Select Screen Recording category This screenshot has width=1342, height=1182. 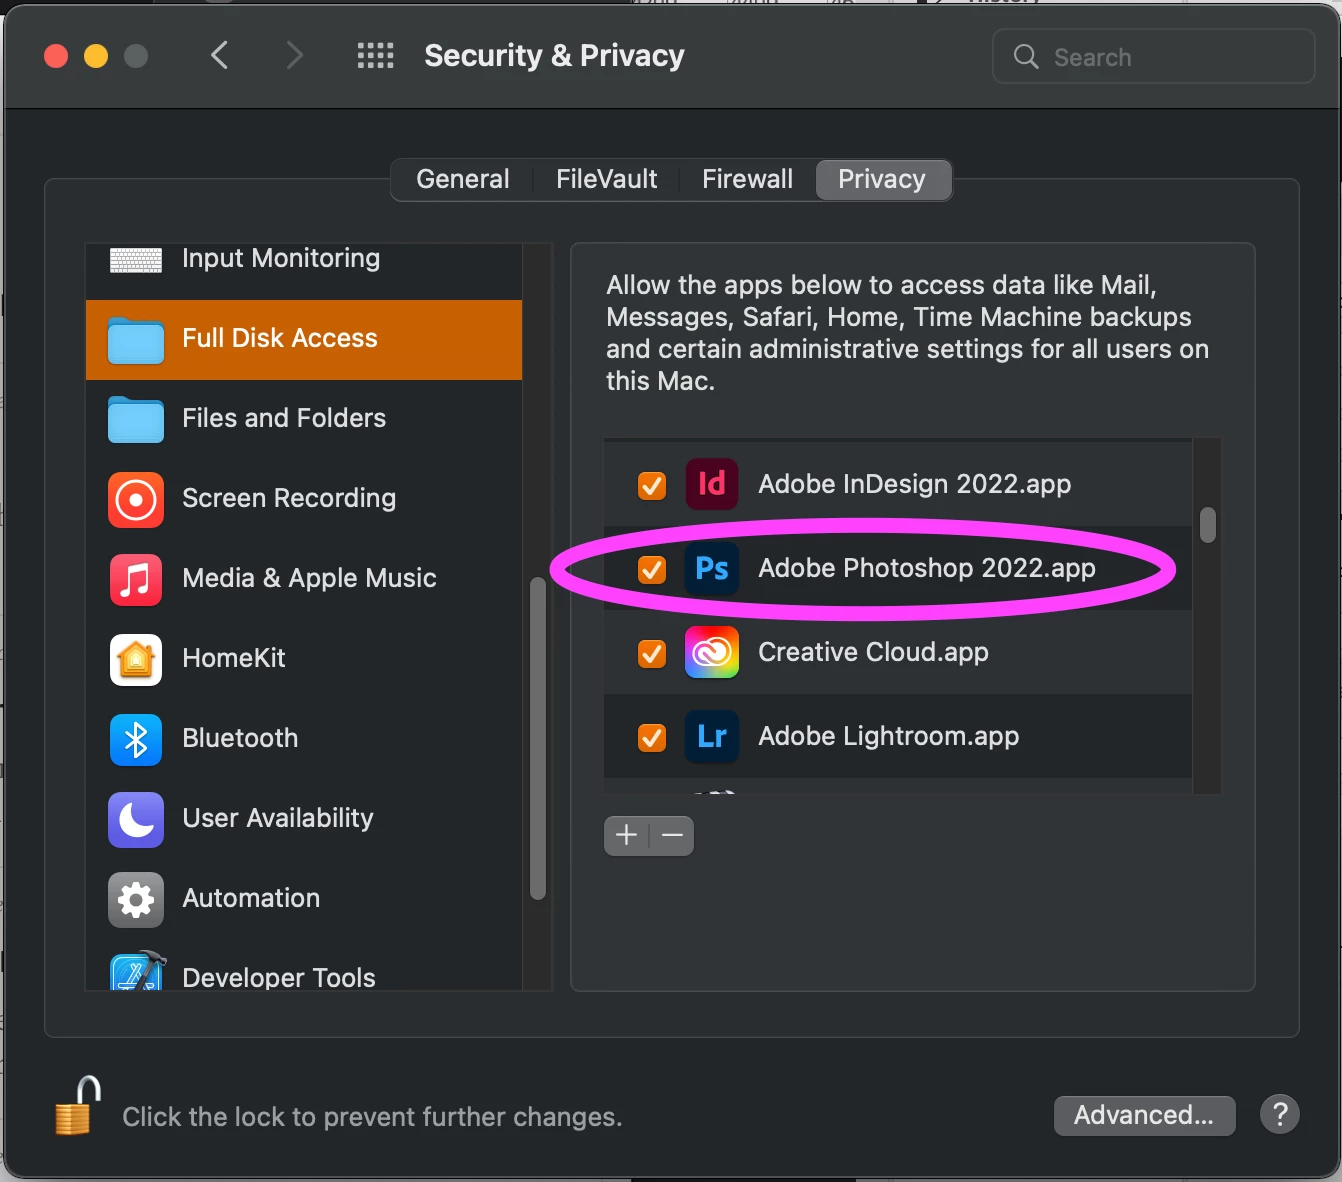pyautogui.click(x=304, y=499)
